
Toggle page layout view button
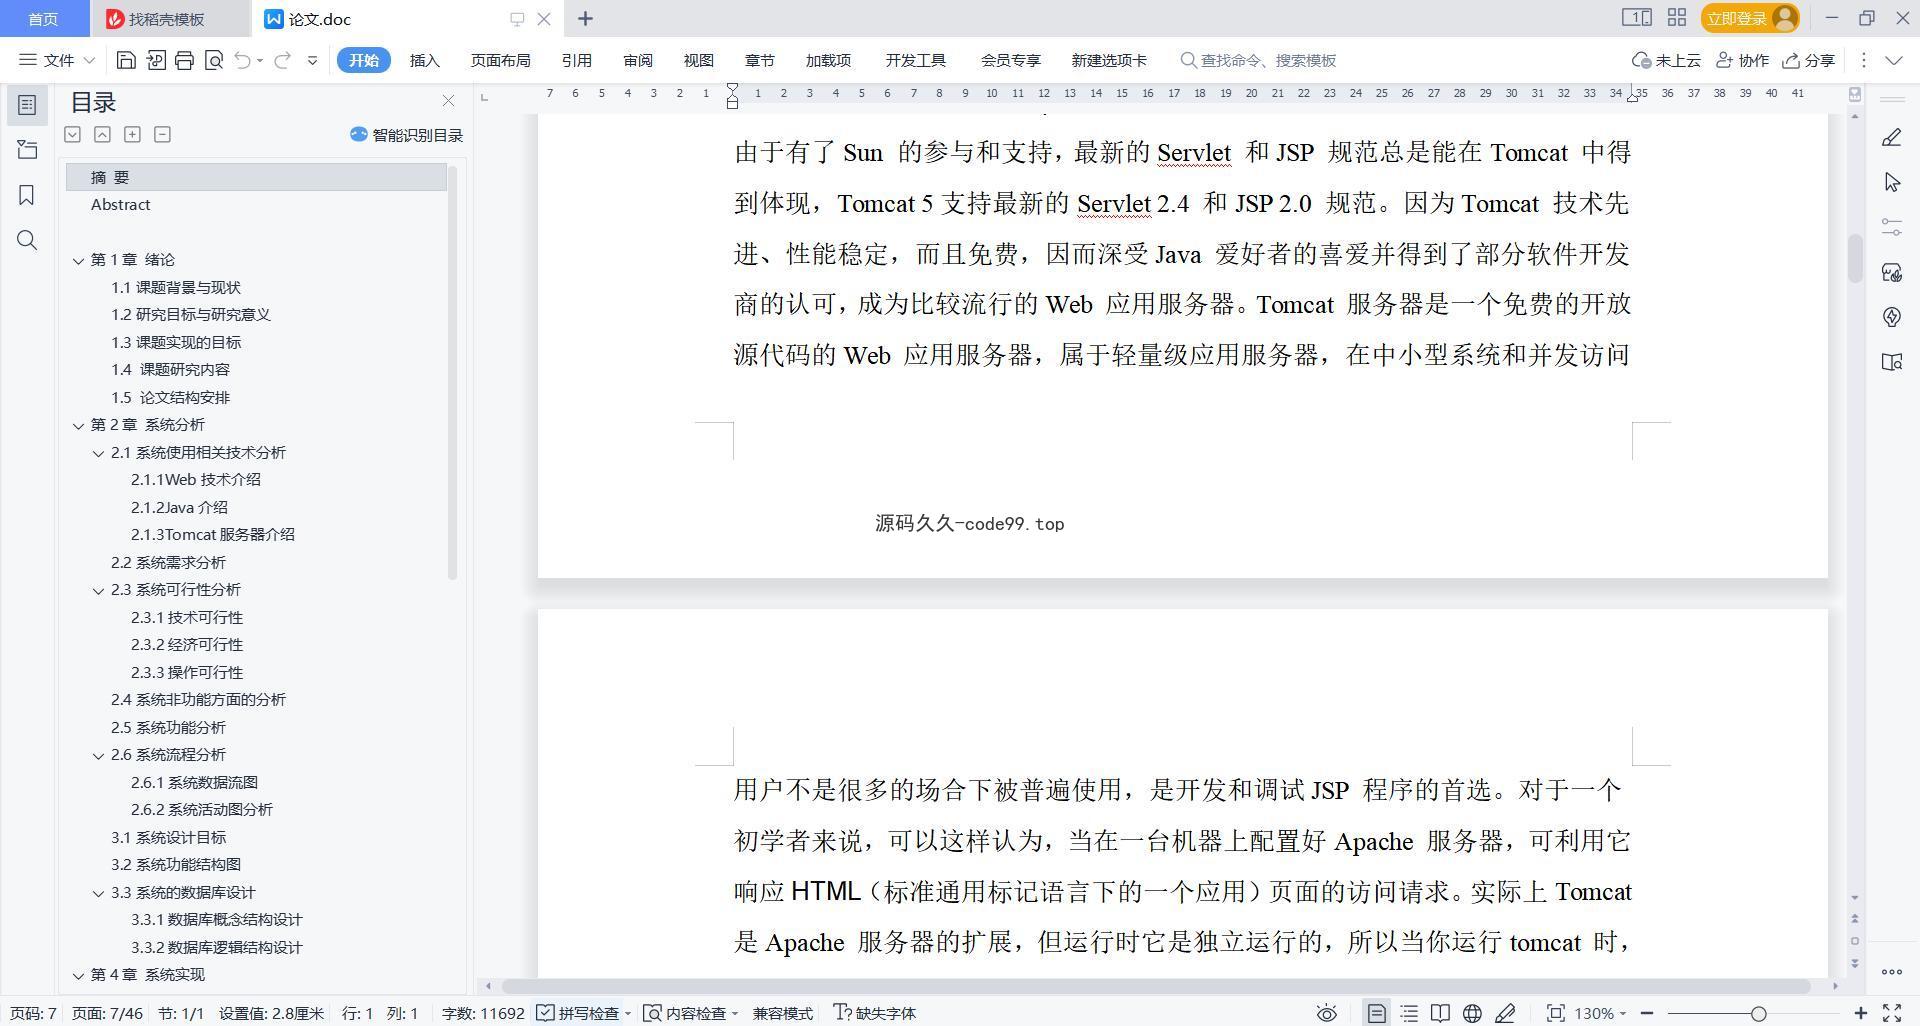pyautogui.click(x=1376, y=1013)
